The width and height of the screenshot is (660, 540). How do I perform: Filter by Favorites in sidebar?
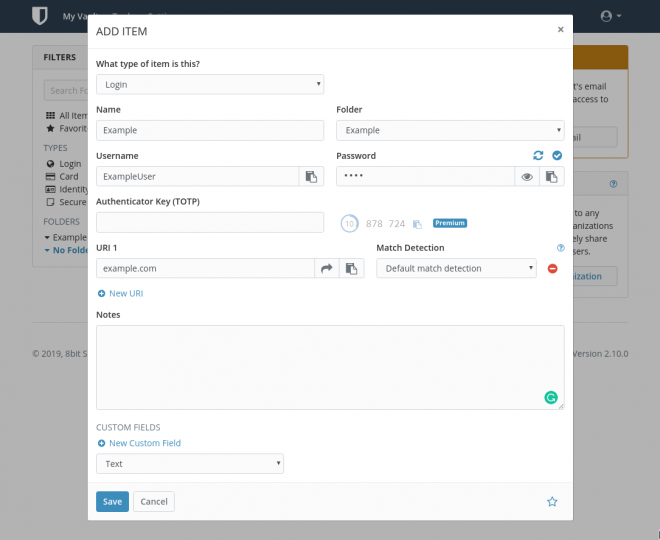click(67, 128)
